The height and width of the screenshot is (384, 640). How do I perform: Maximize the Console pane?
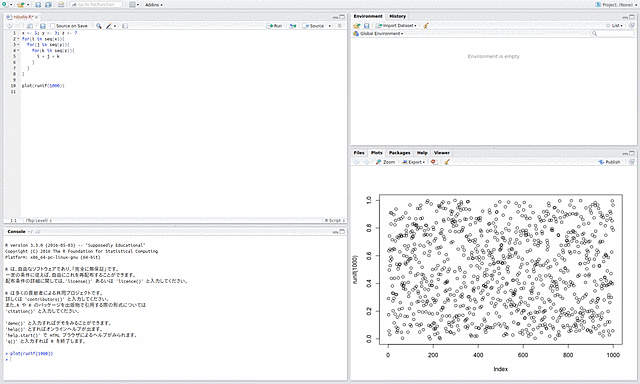click(x=342, y=231)
